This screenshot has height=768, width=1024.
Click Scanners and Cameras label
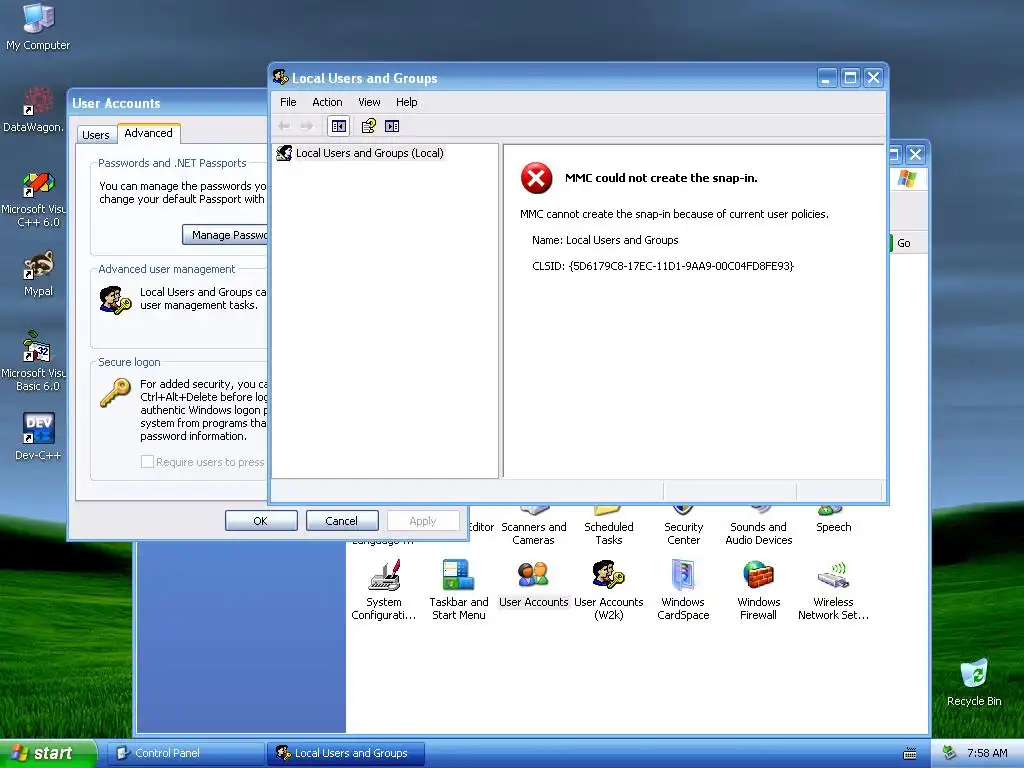[534, 534]
